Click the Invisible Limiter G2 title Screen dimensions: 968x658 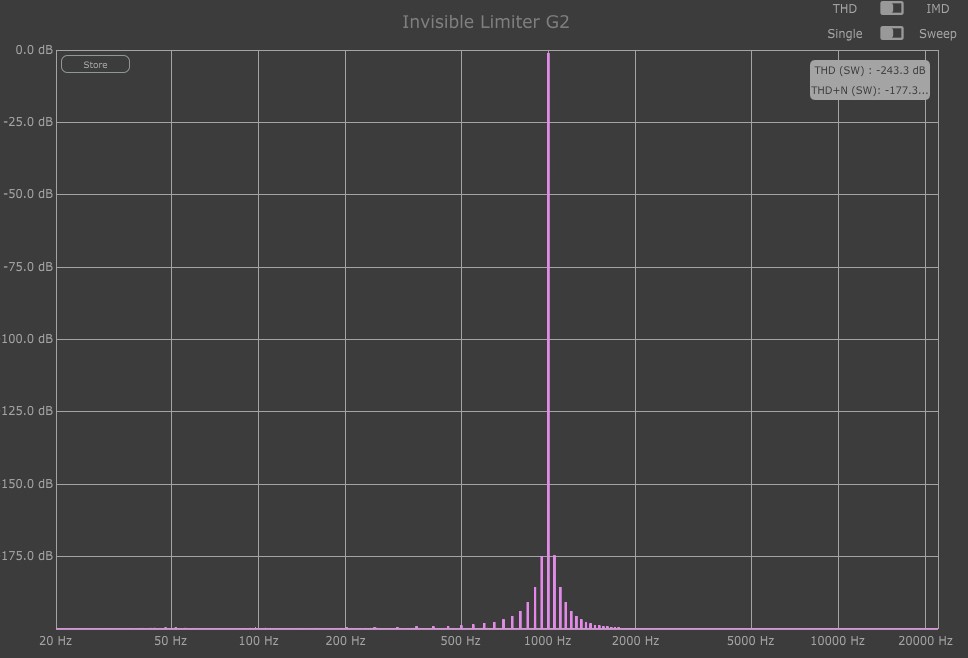485,22
